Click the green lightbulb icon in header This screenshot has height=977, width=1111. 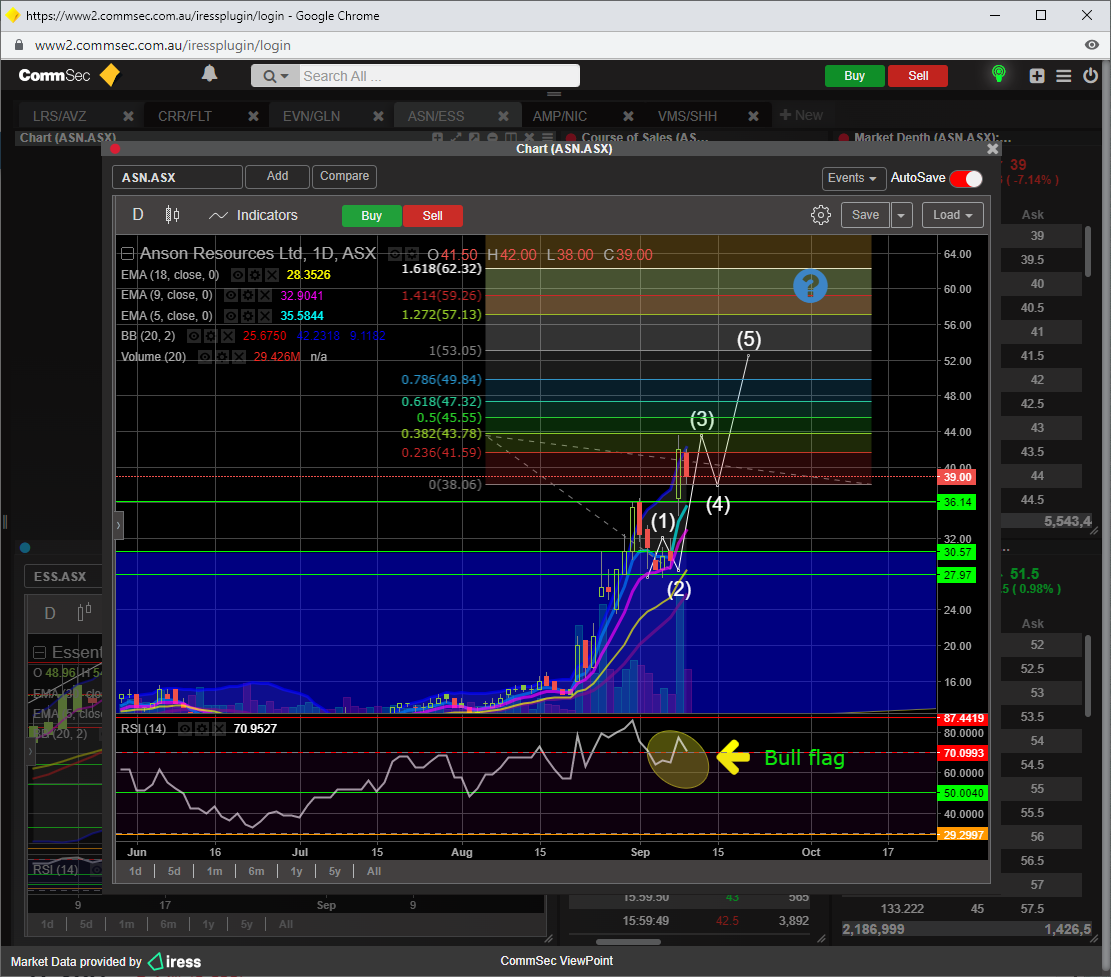coord(997,75)
